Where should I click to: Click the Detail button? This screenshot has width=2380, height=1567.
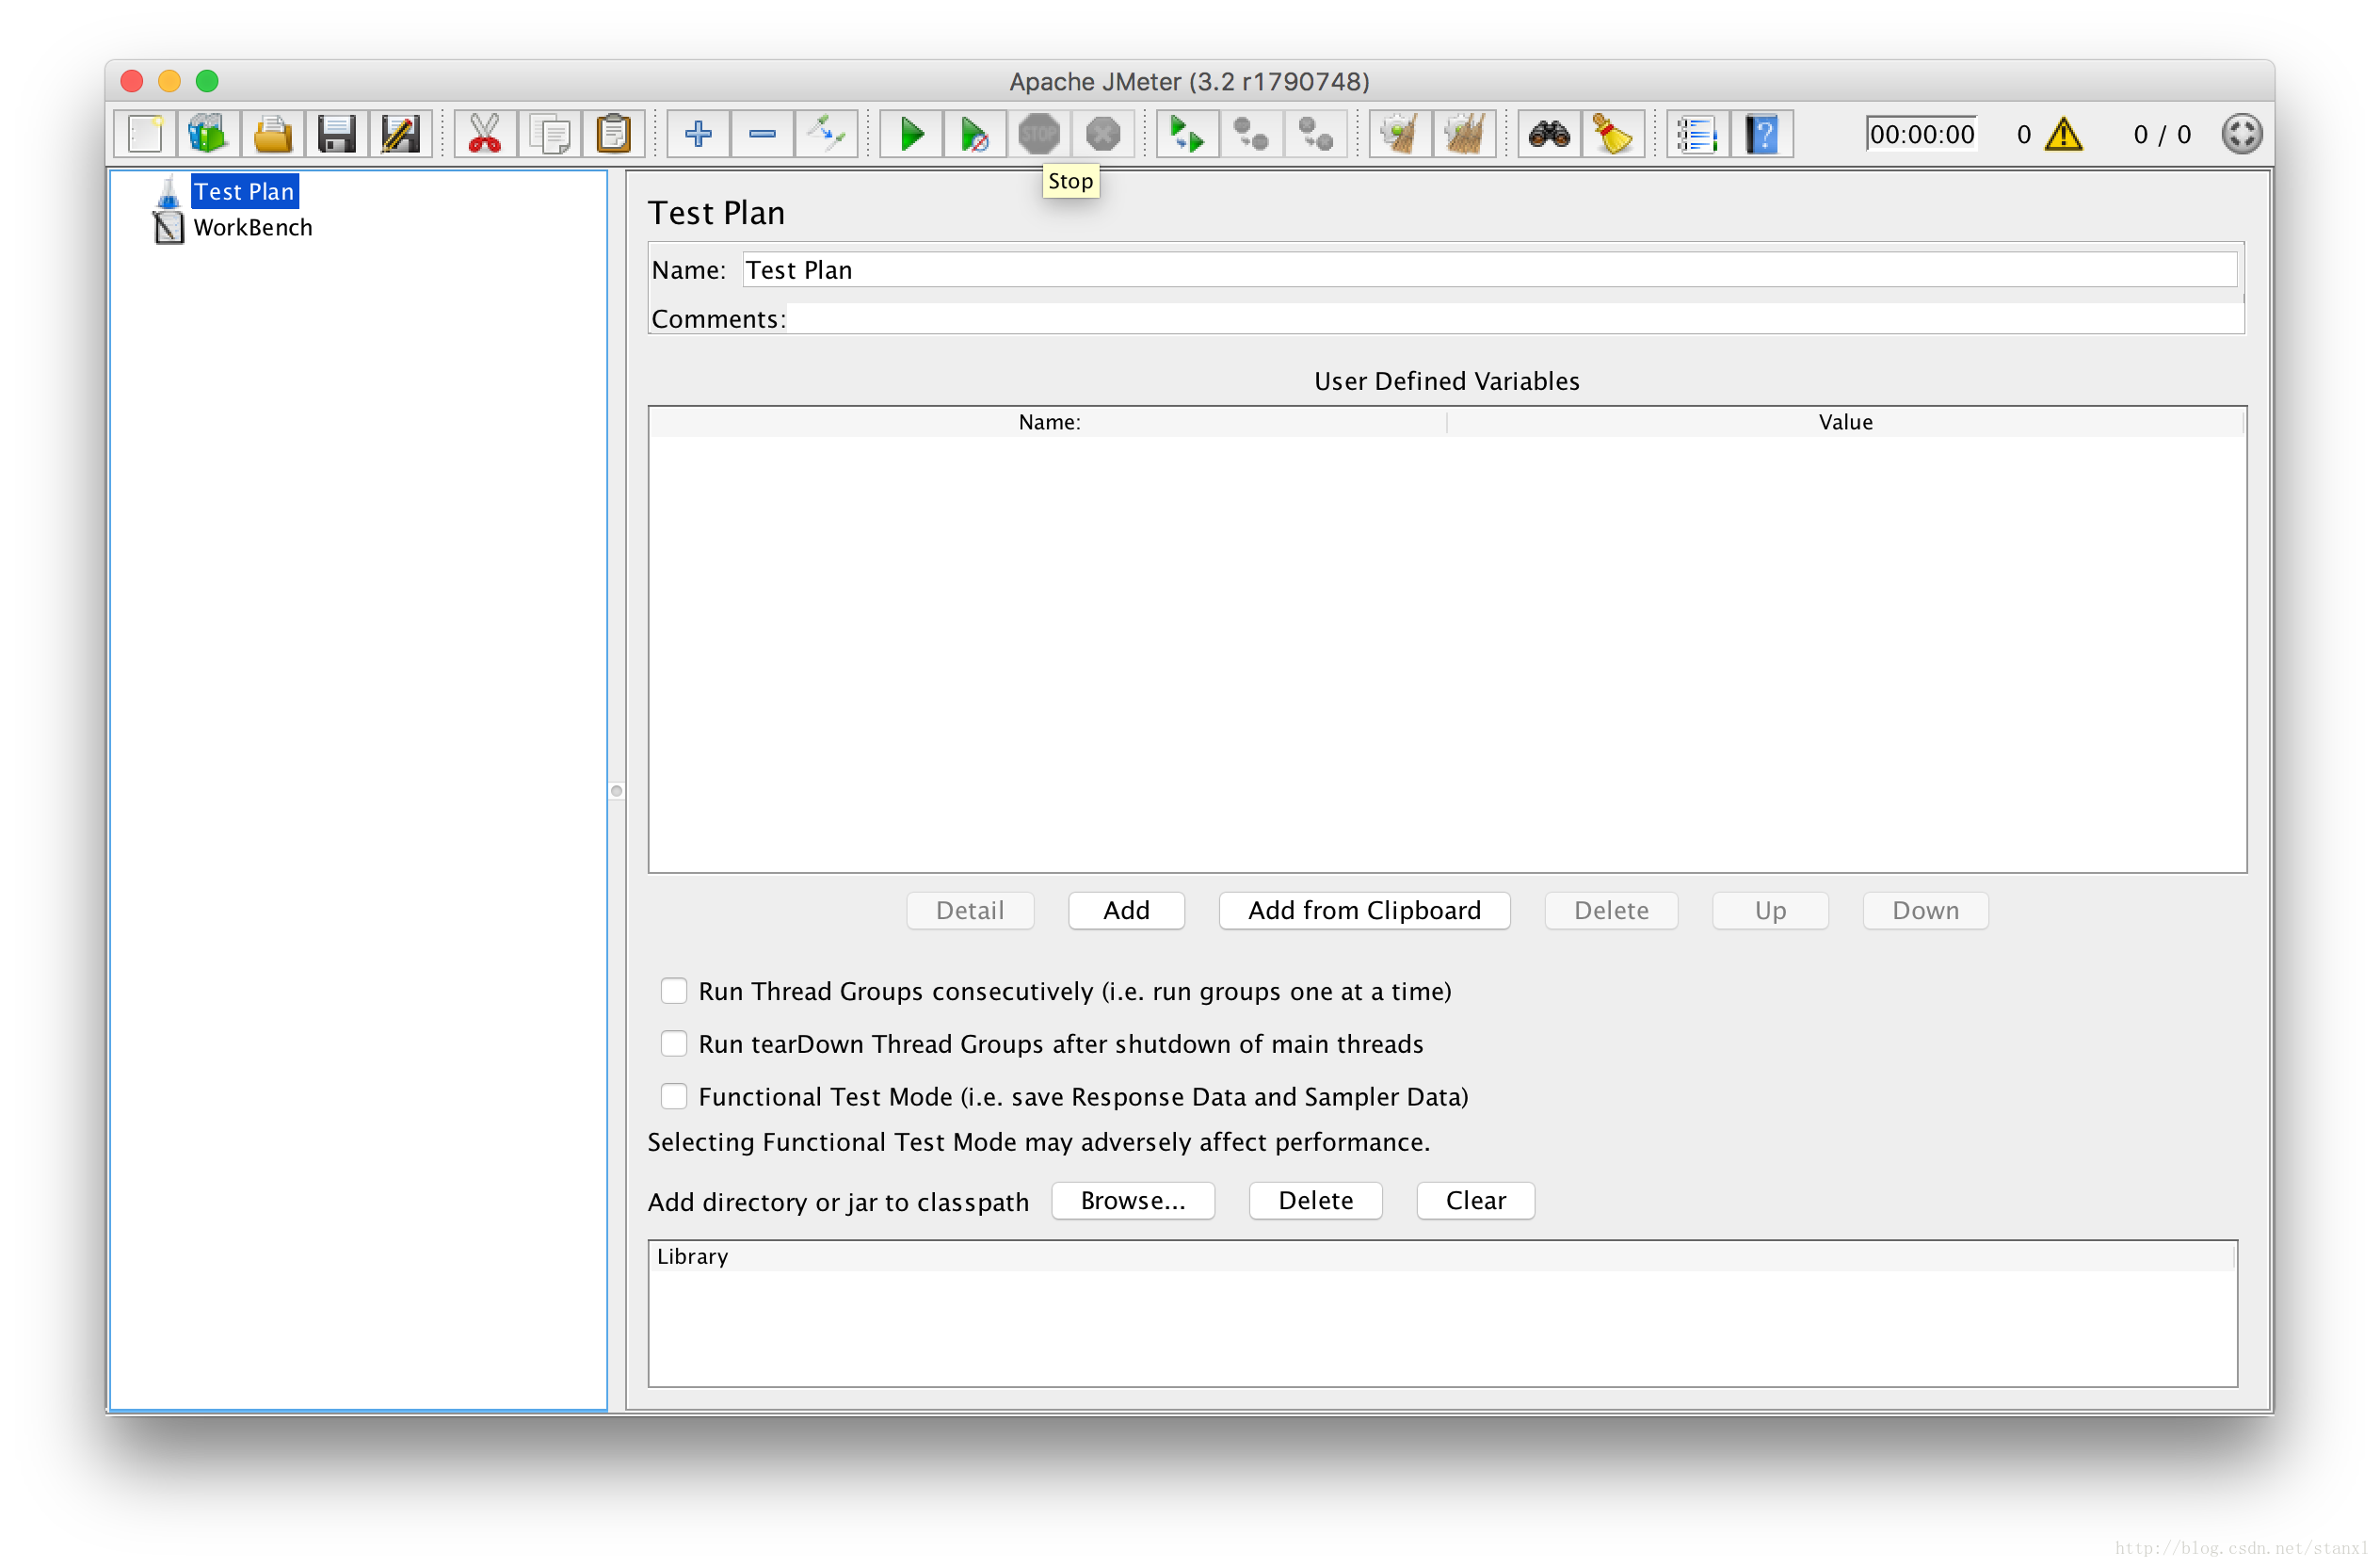pyautogui.click(x=970, y=911)
